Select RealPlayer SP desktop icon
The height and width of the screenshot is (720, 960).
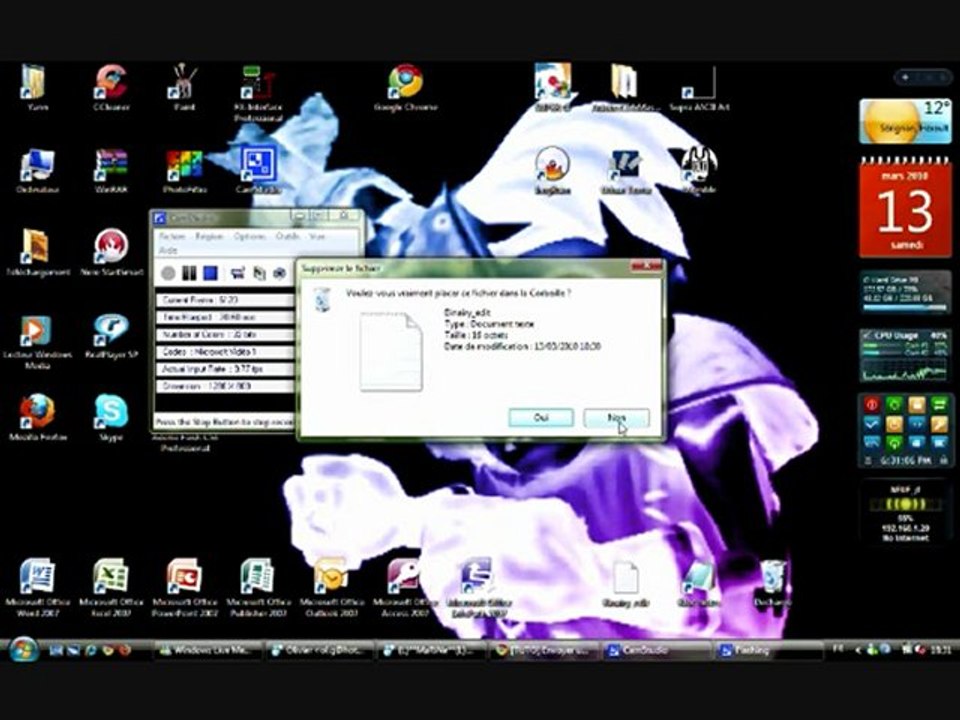click(111, 337)
